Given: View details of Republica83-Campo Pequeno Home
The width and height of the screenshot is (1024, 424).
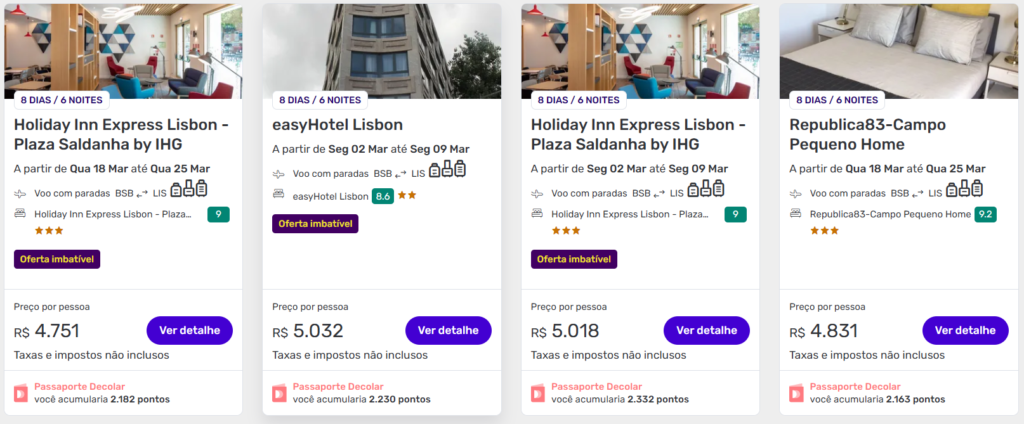Looking at the screenshot, I should [x=964, y=330].
